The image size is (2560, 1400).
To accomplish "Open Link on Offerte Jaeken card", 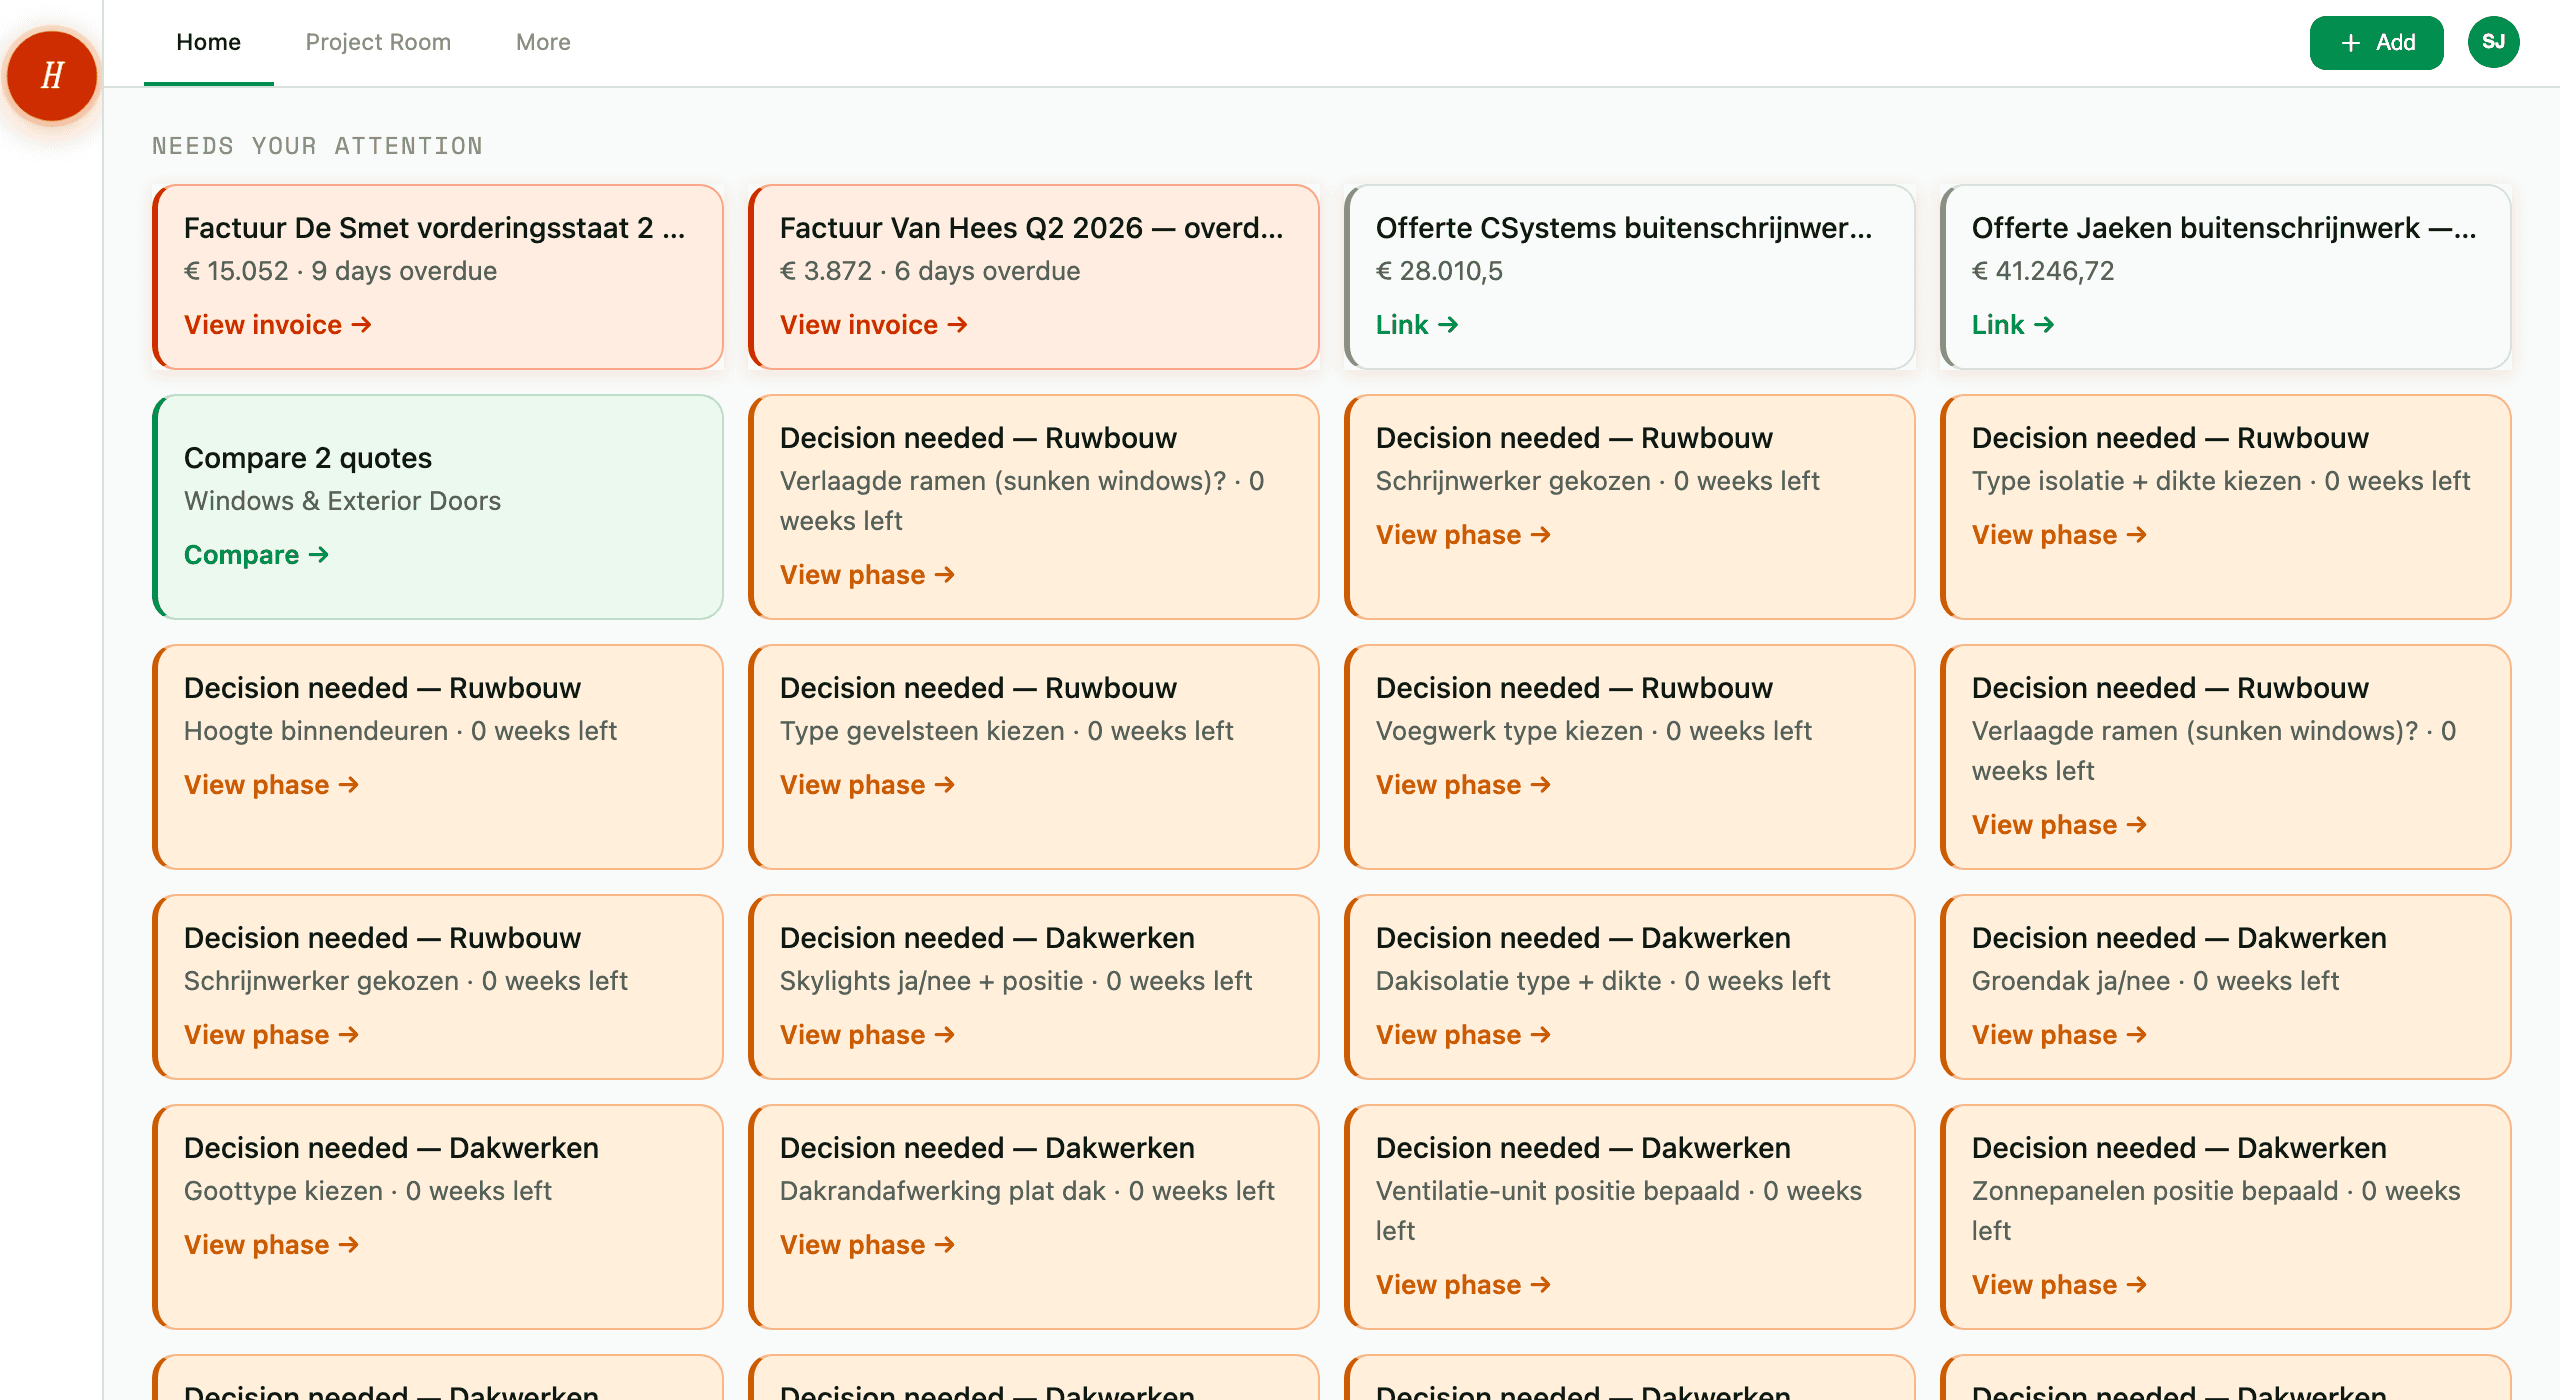I will click(x=2012, y=325).
